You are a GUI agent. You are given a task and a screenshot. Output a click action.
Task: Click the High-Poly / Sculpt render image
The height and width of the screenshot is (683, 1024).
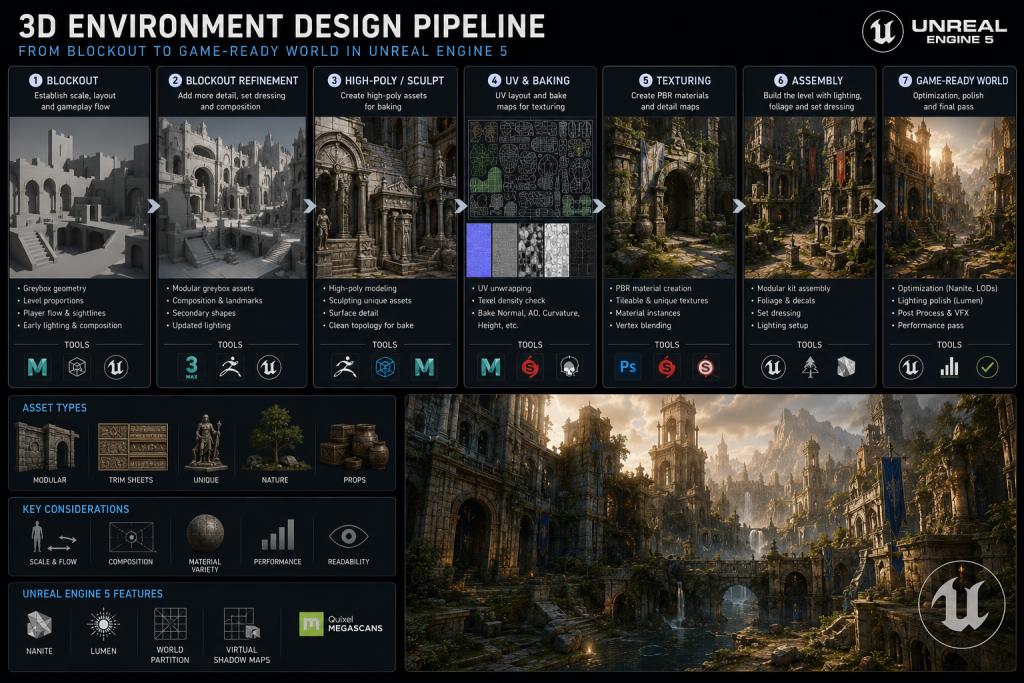click(385, 198)
